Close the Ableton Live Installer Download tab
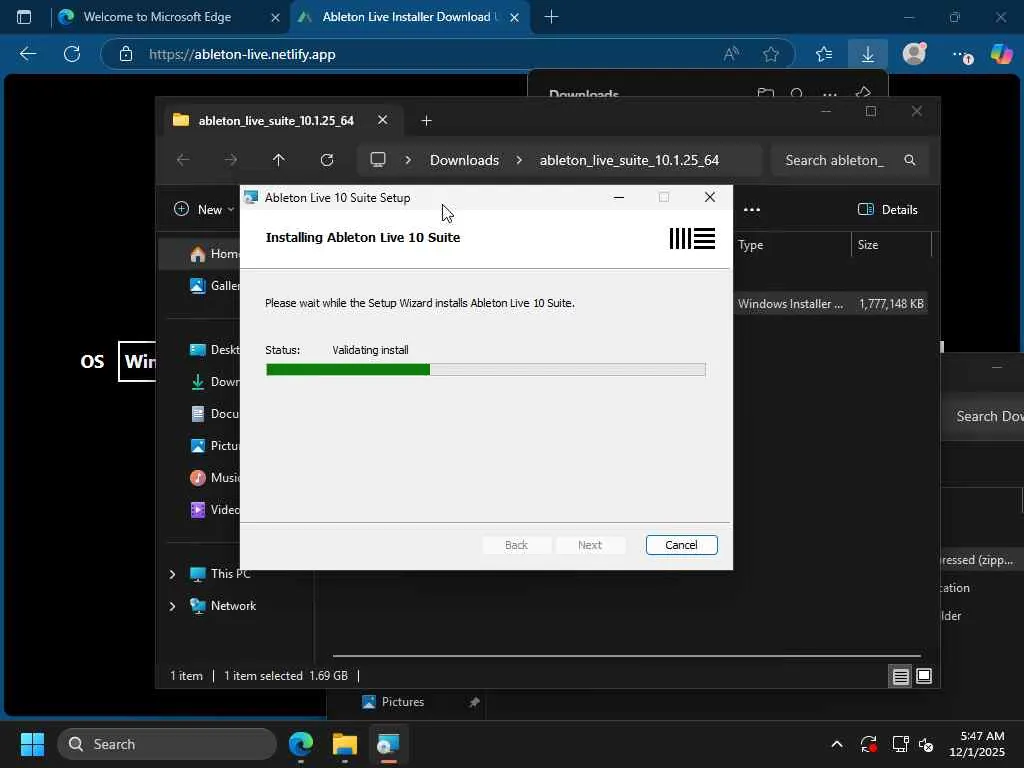 point(515,18)
